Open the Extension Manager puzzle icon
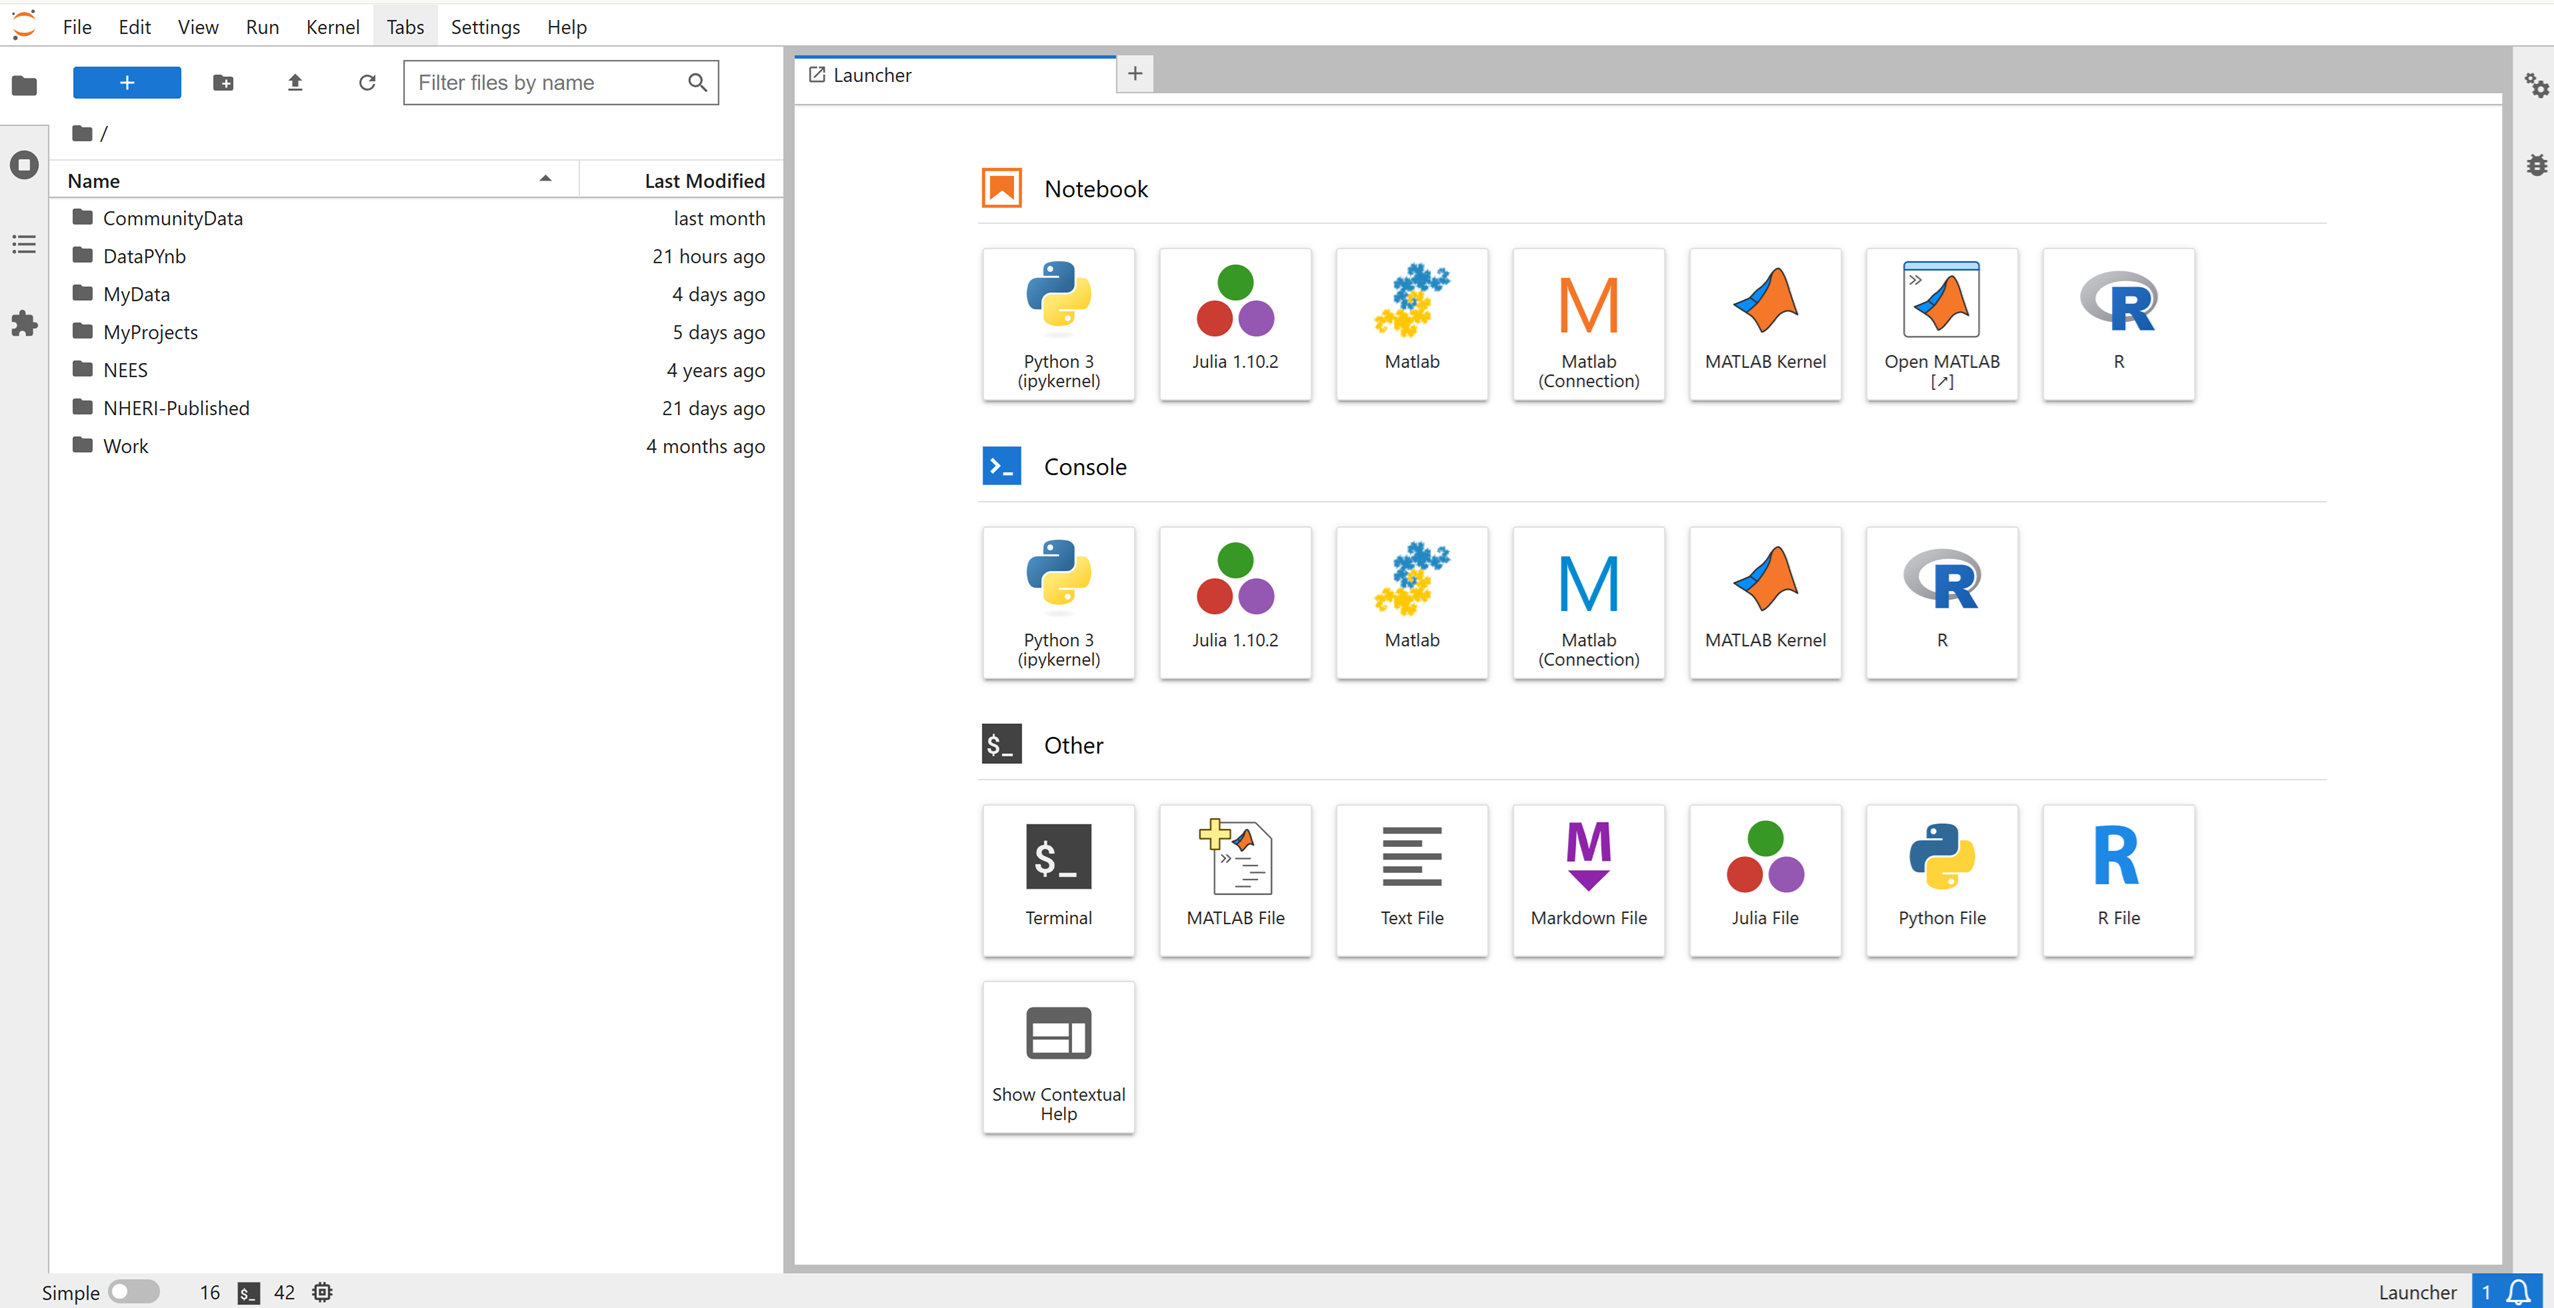This screenshot has height=1308, width=2554. 24,323
